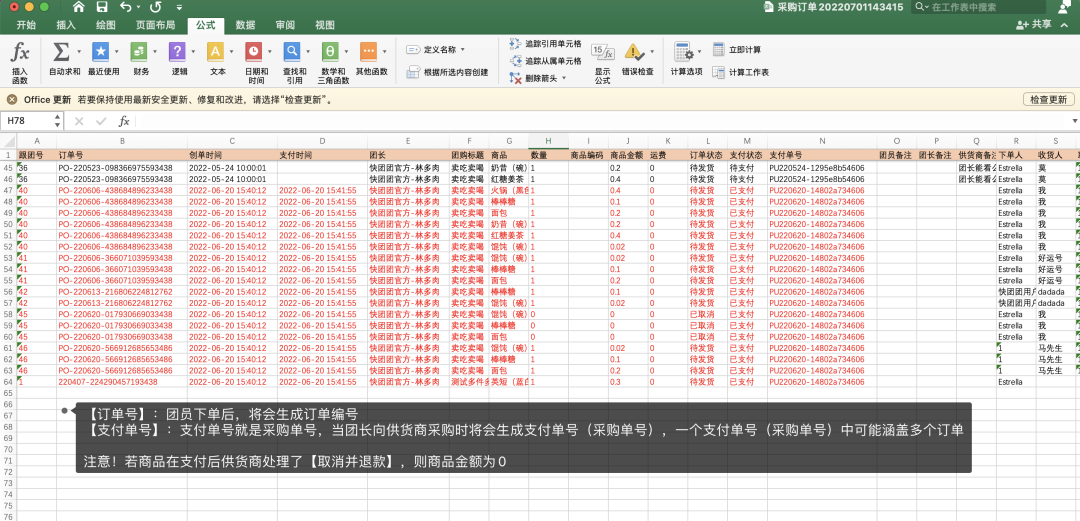The width and height of the screenshot is (1080, 521).
Task: Open the Date & Time (日期和时间) functions icon
Action: coord(255,52)
